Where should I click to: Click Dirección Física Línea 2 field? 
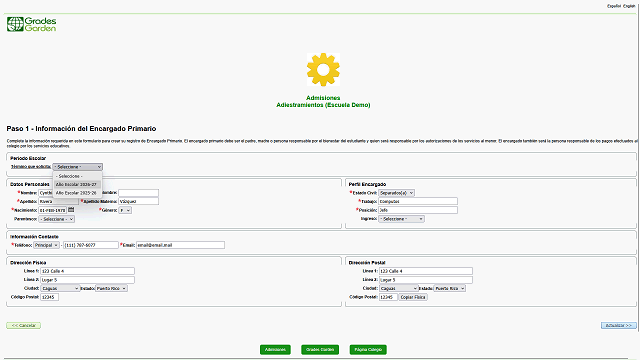click(87, 280)
